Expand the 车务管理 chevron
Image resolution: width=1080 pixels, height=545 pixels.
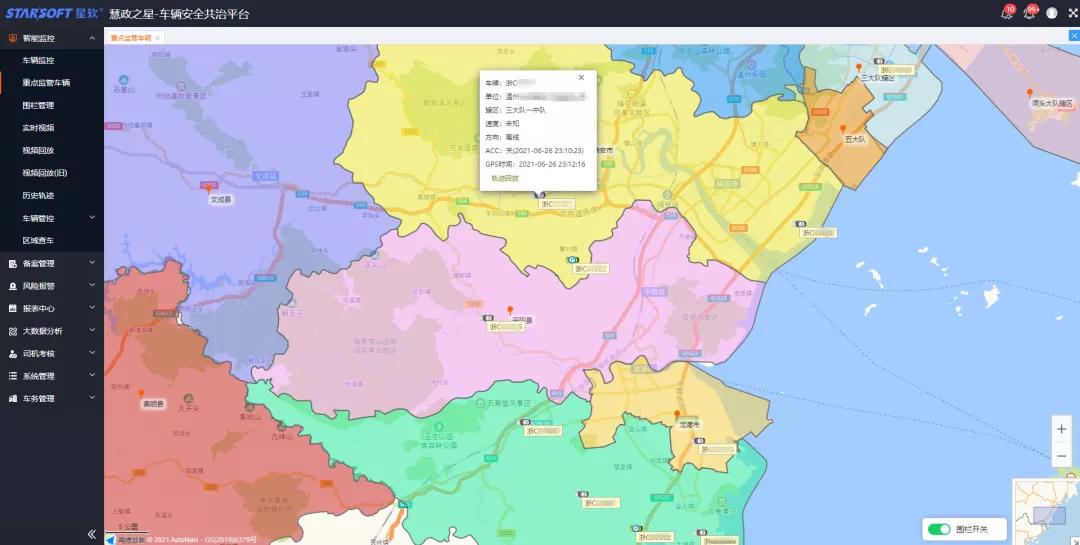(x=92, y=398)
